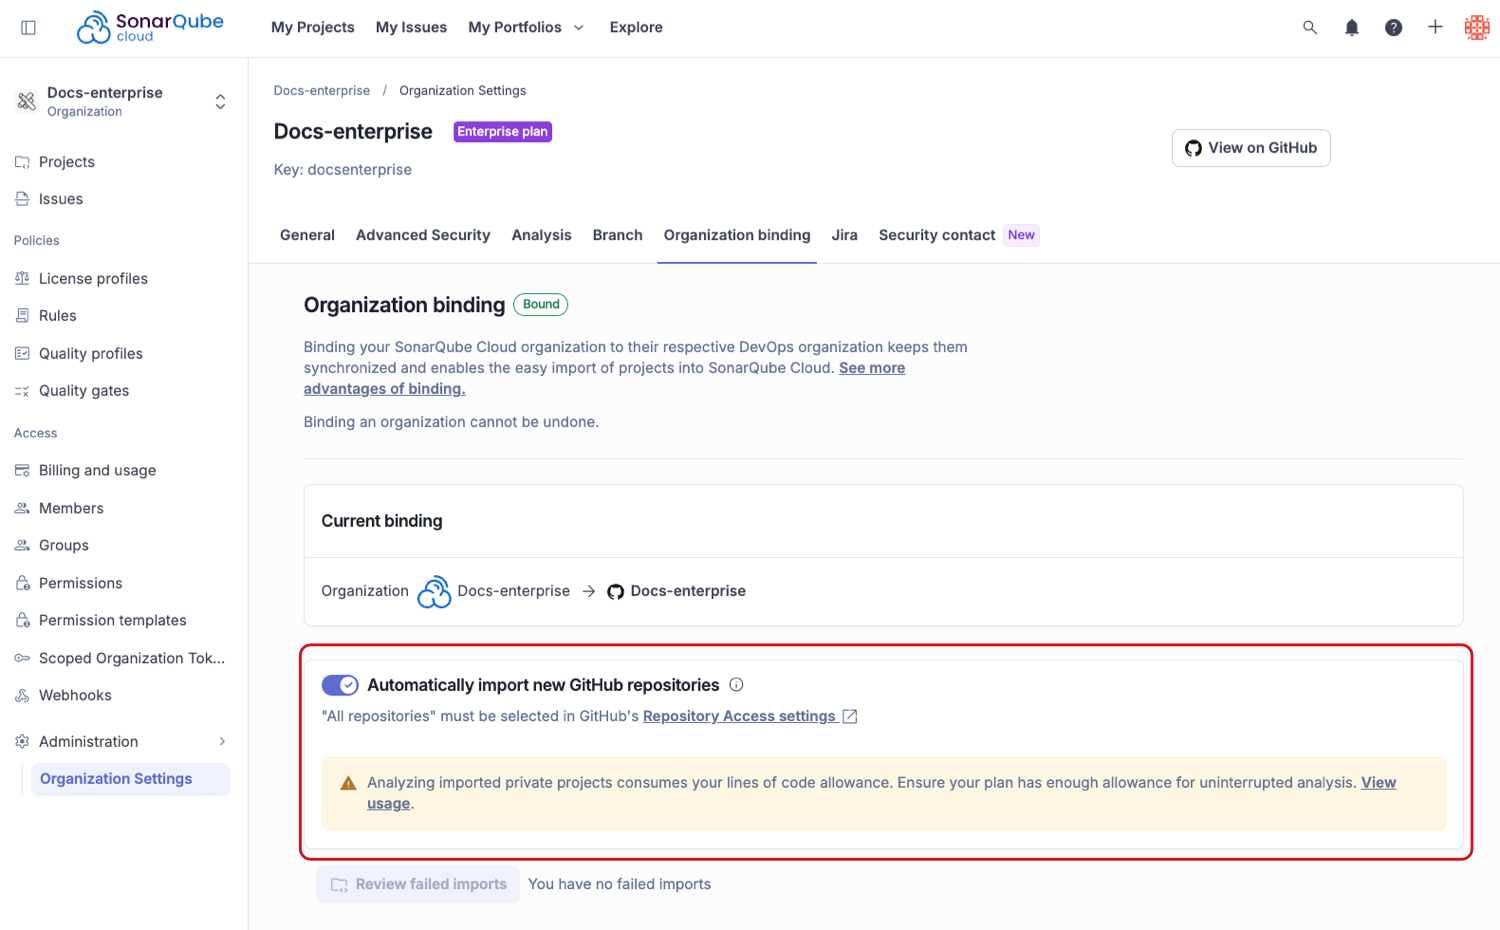The width and height of the screenshot is (1500, 930).
Task: Click the Docs-enterprise organization icon in sidebar
Action: pyautogui.click(x=27, y=101)
